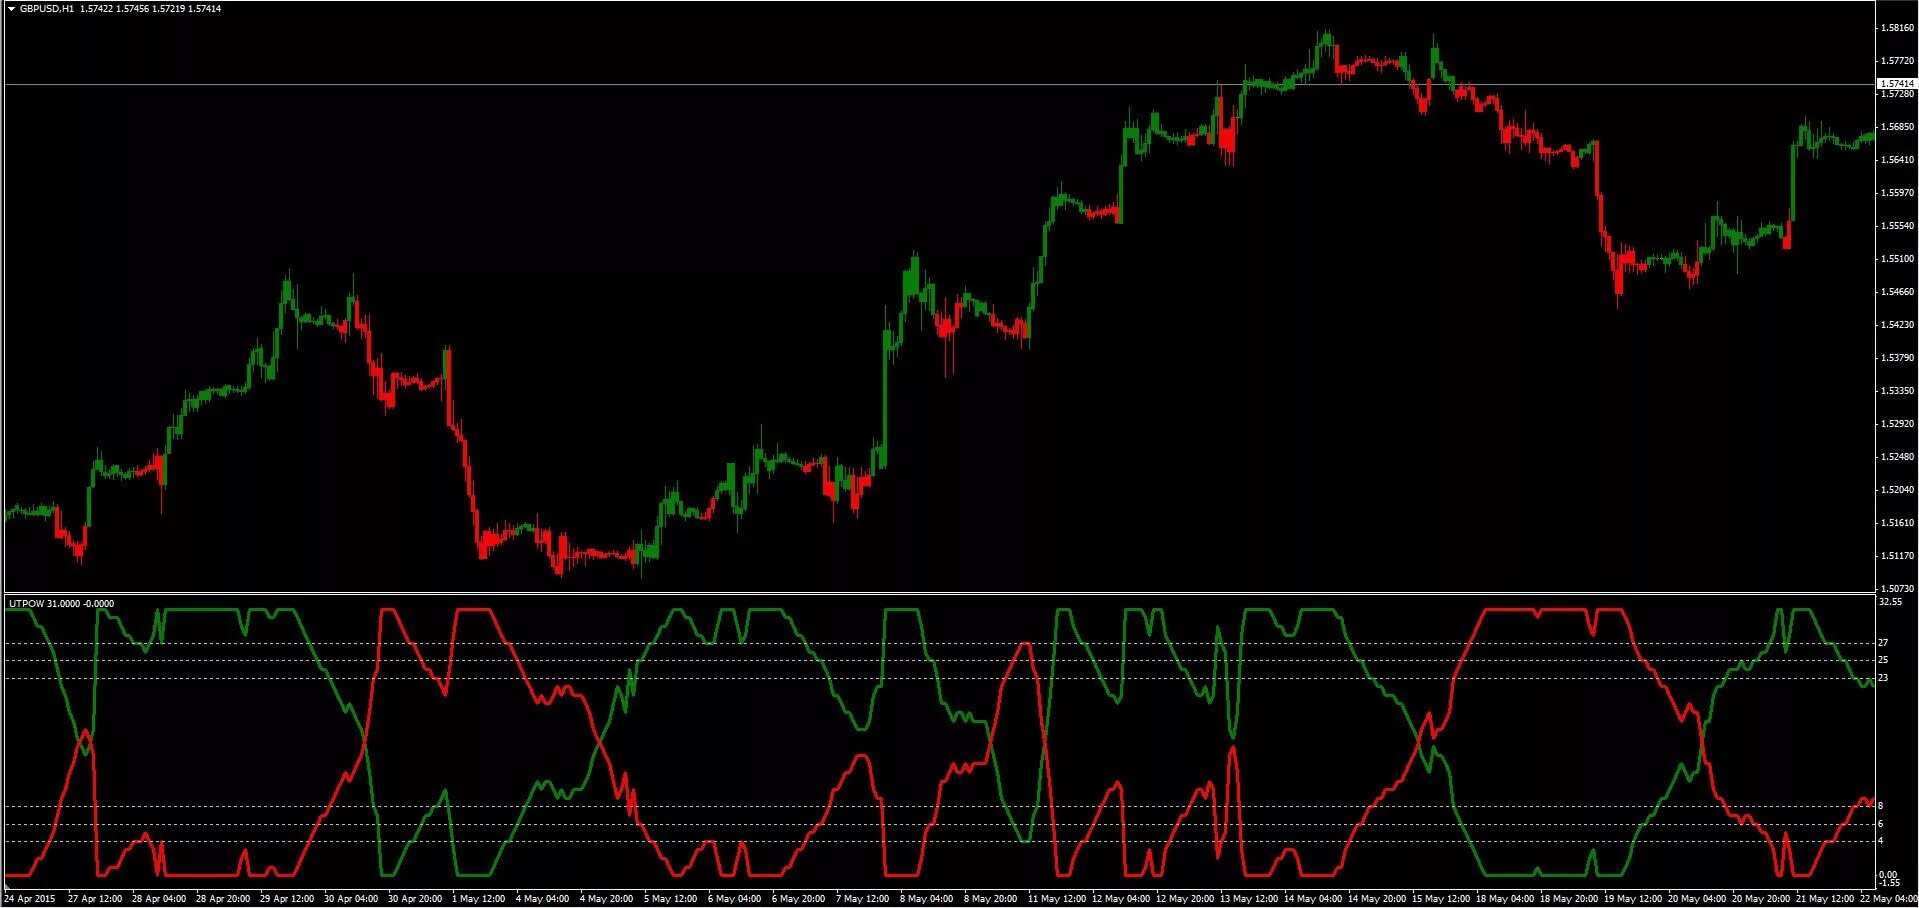Click the 1.53350 price axis label
This screenshot has width=1919, height=908.
[x=1898, y=391]
